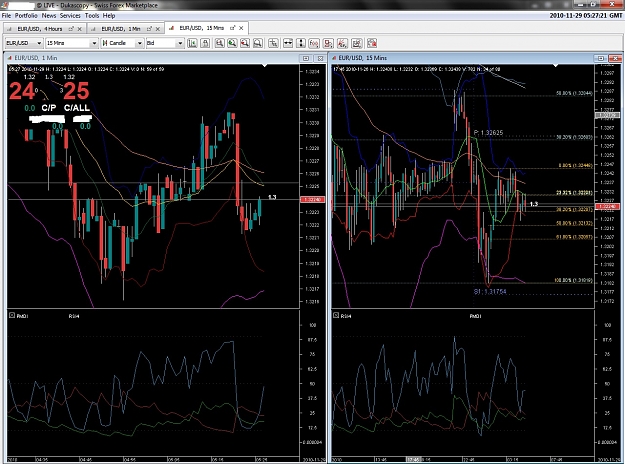Close the EUR/USD 1 Min tab

pos(158,29)
